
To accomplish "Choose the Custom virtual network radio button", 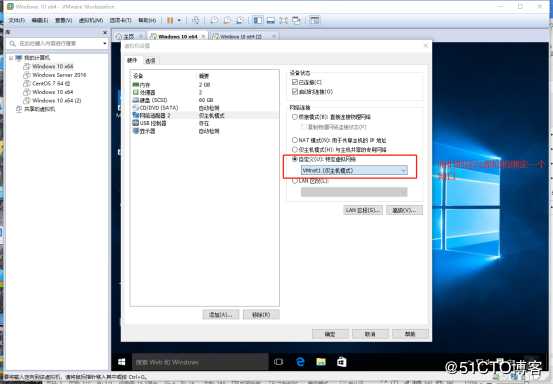I will click(294, 159).
